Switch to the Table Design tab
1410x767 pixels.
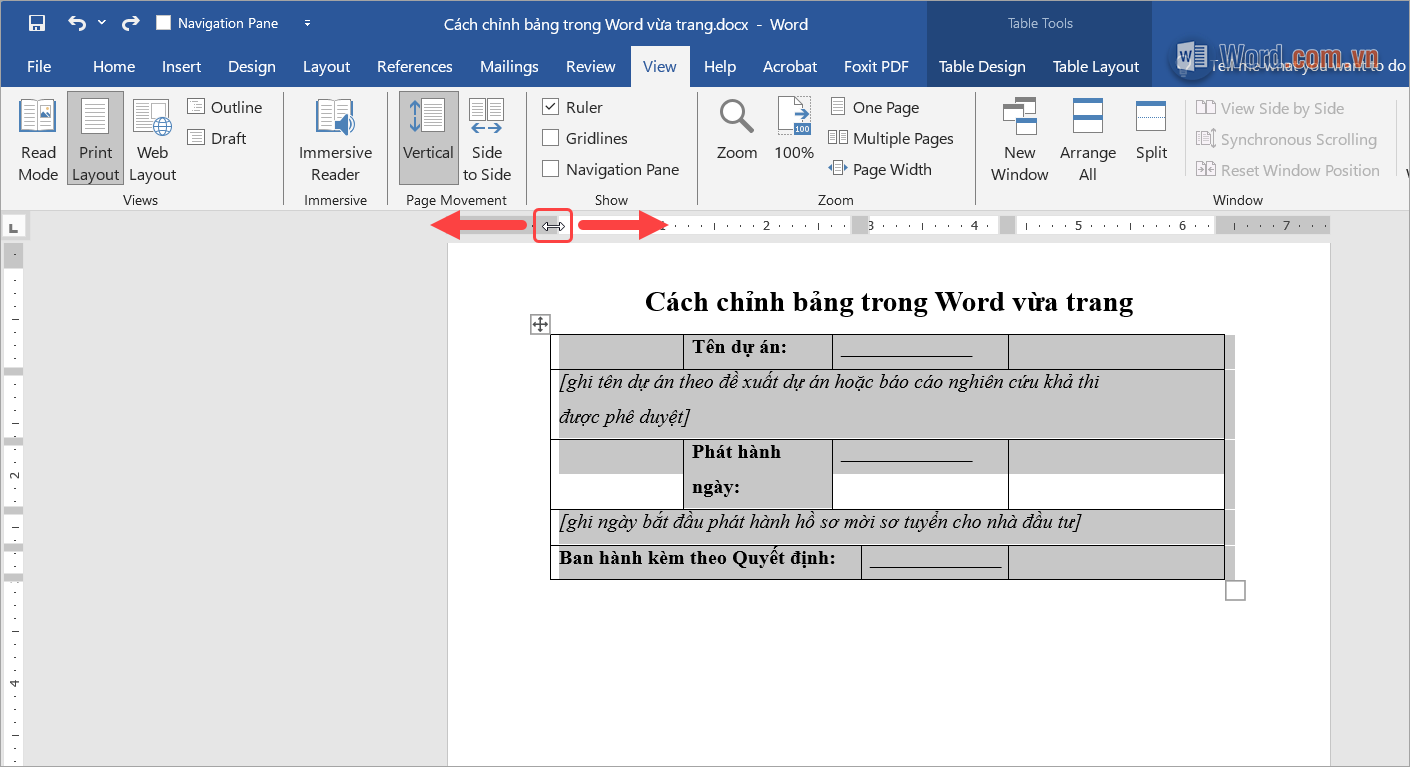[981, 66]
